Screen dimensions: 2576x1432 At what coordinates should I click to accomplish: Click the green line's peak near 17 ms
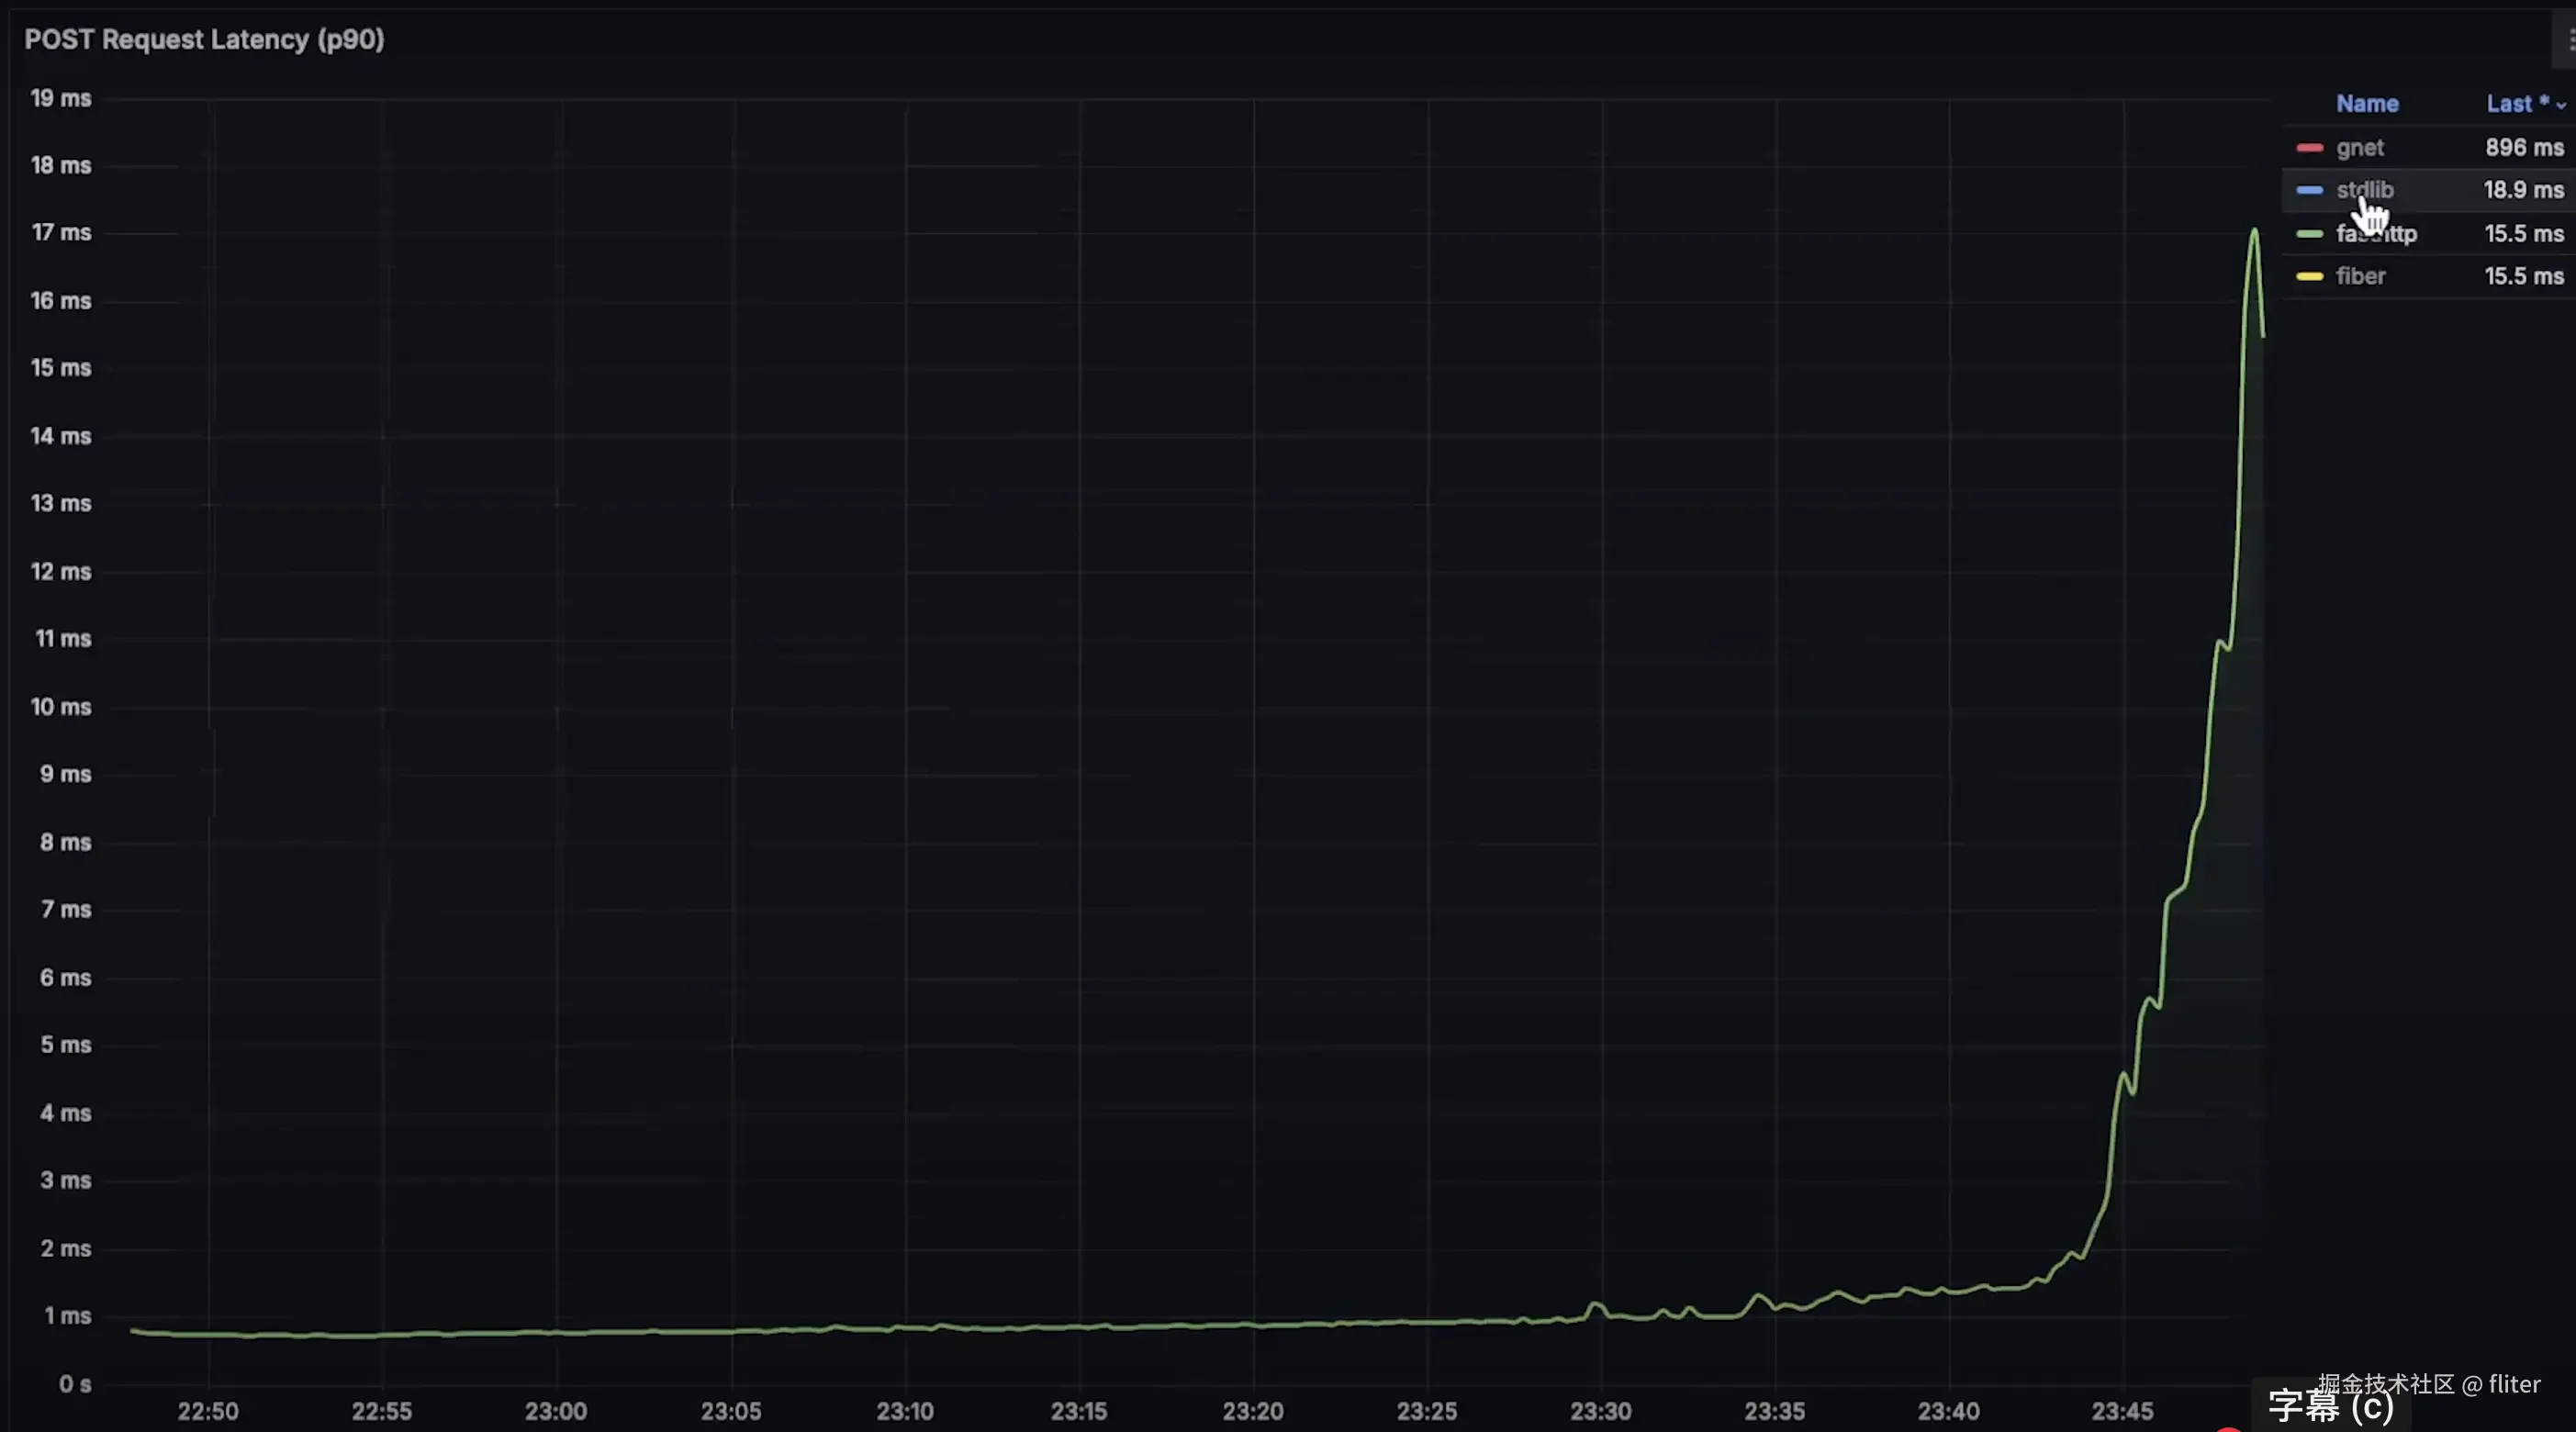pos(2254,231)
